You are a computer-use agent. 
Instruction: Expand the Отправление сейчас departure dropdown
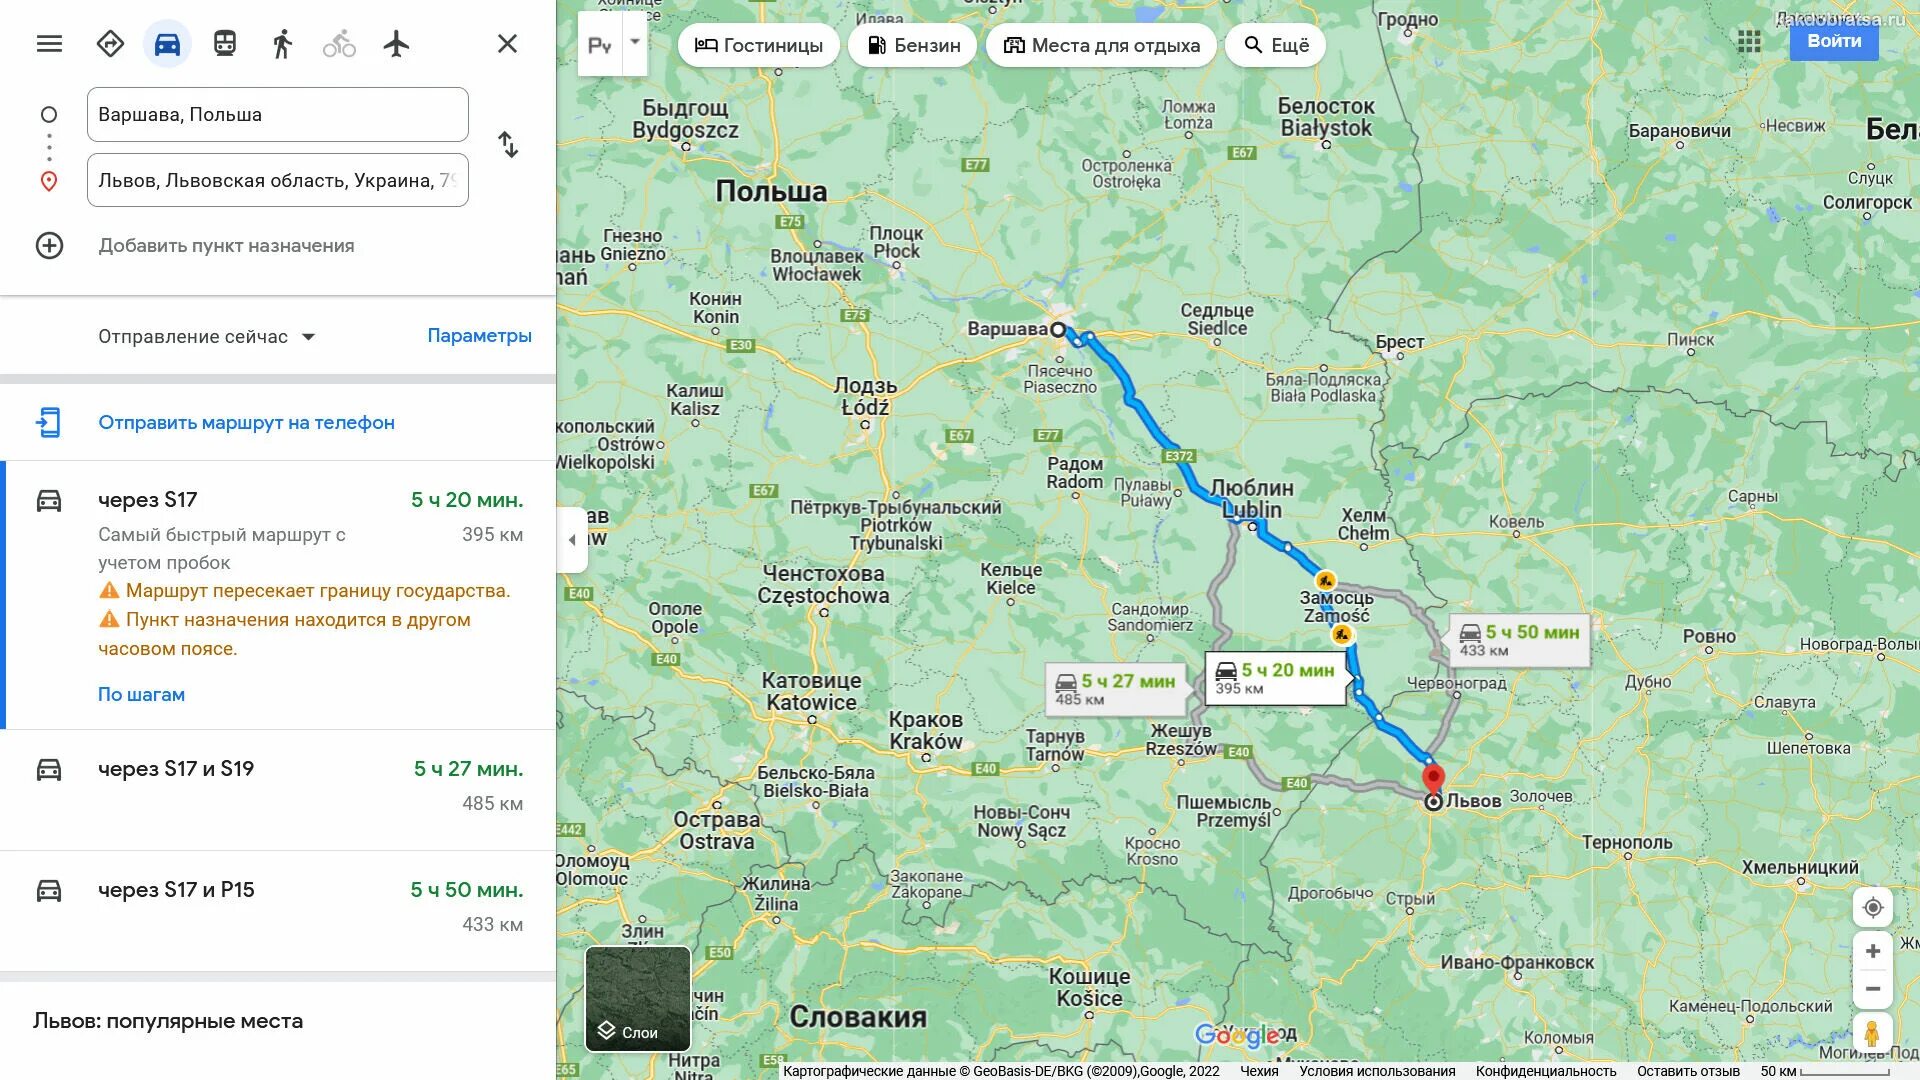coord(207,337)
